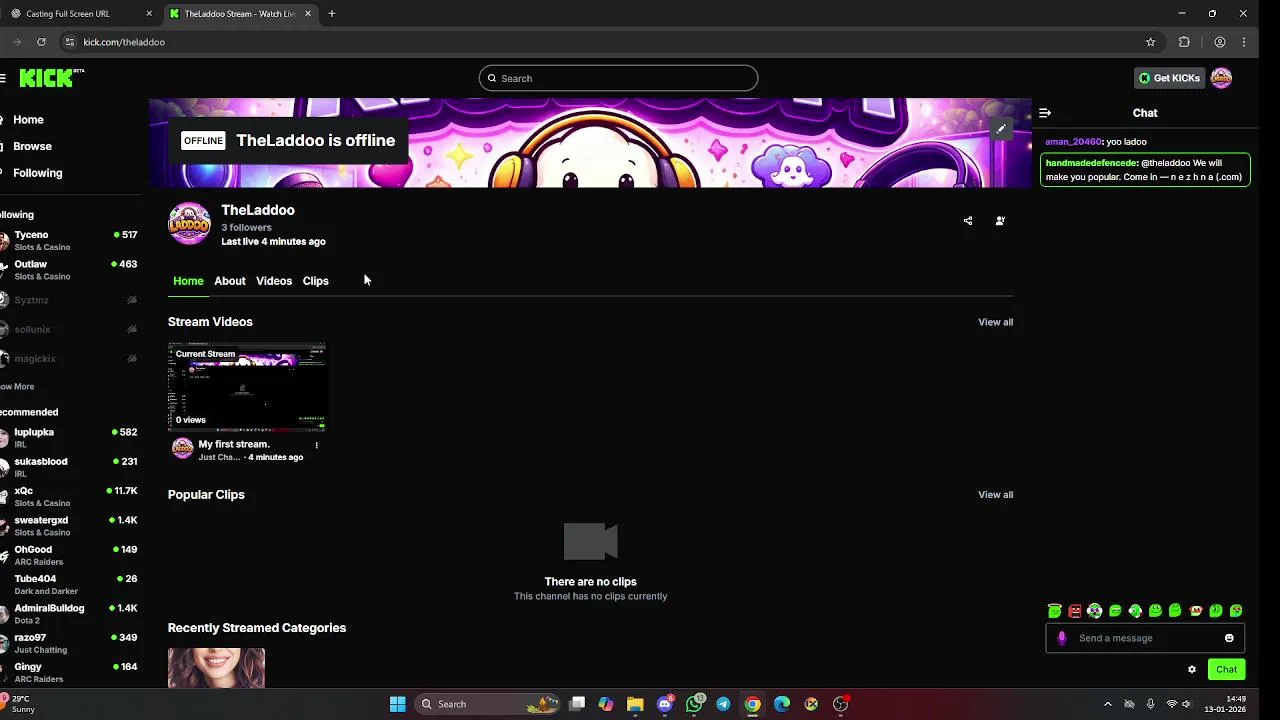
Task: Click TheLaddoo channel avatar
Action: point(189,224)
